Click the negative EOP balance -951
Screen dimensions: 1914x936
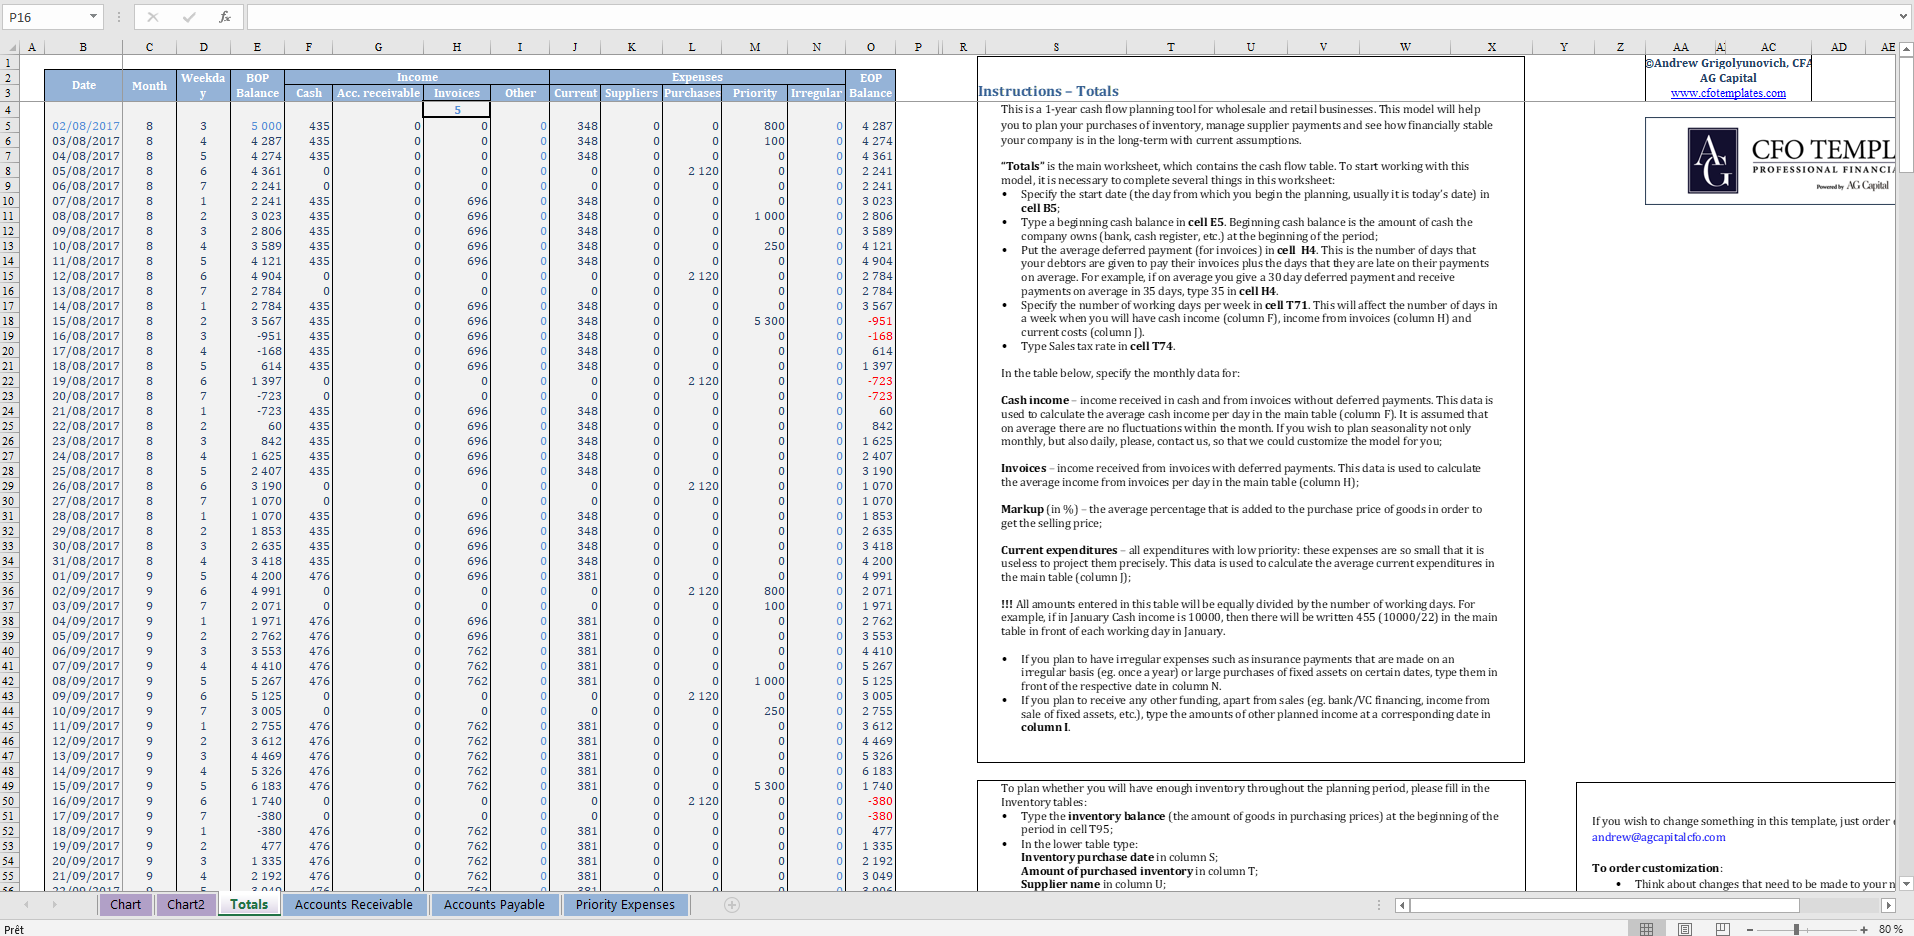[871, 321]
